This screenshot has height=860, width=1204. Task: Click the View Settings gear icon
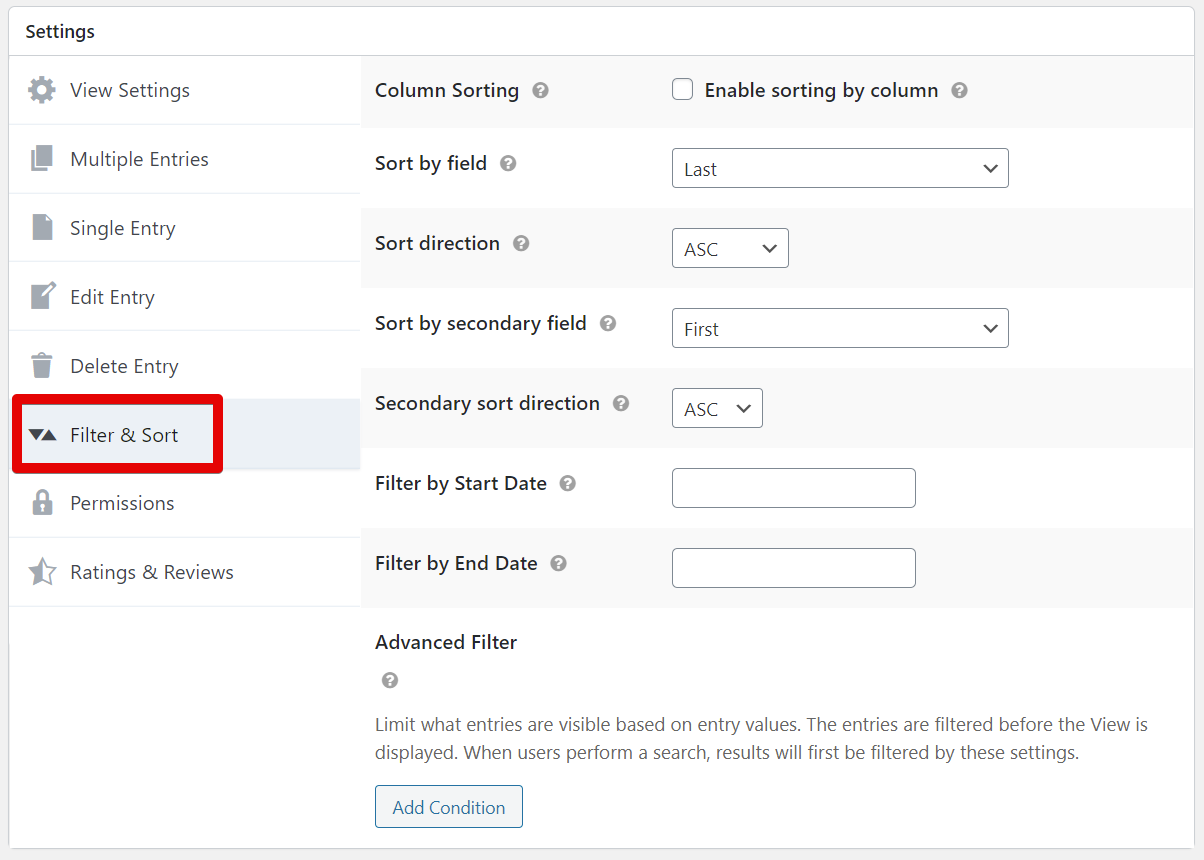point(42,90)
